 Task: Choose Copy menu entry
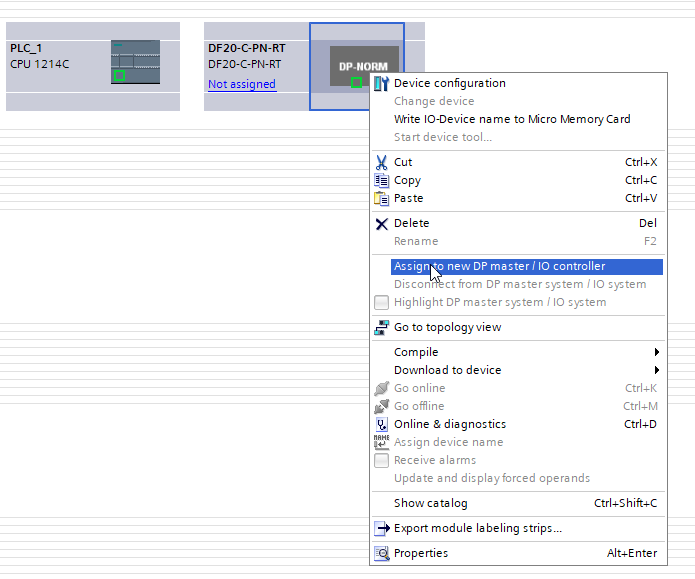(407, 180)
